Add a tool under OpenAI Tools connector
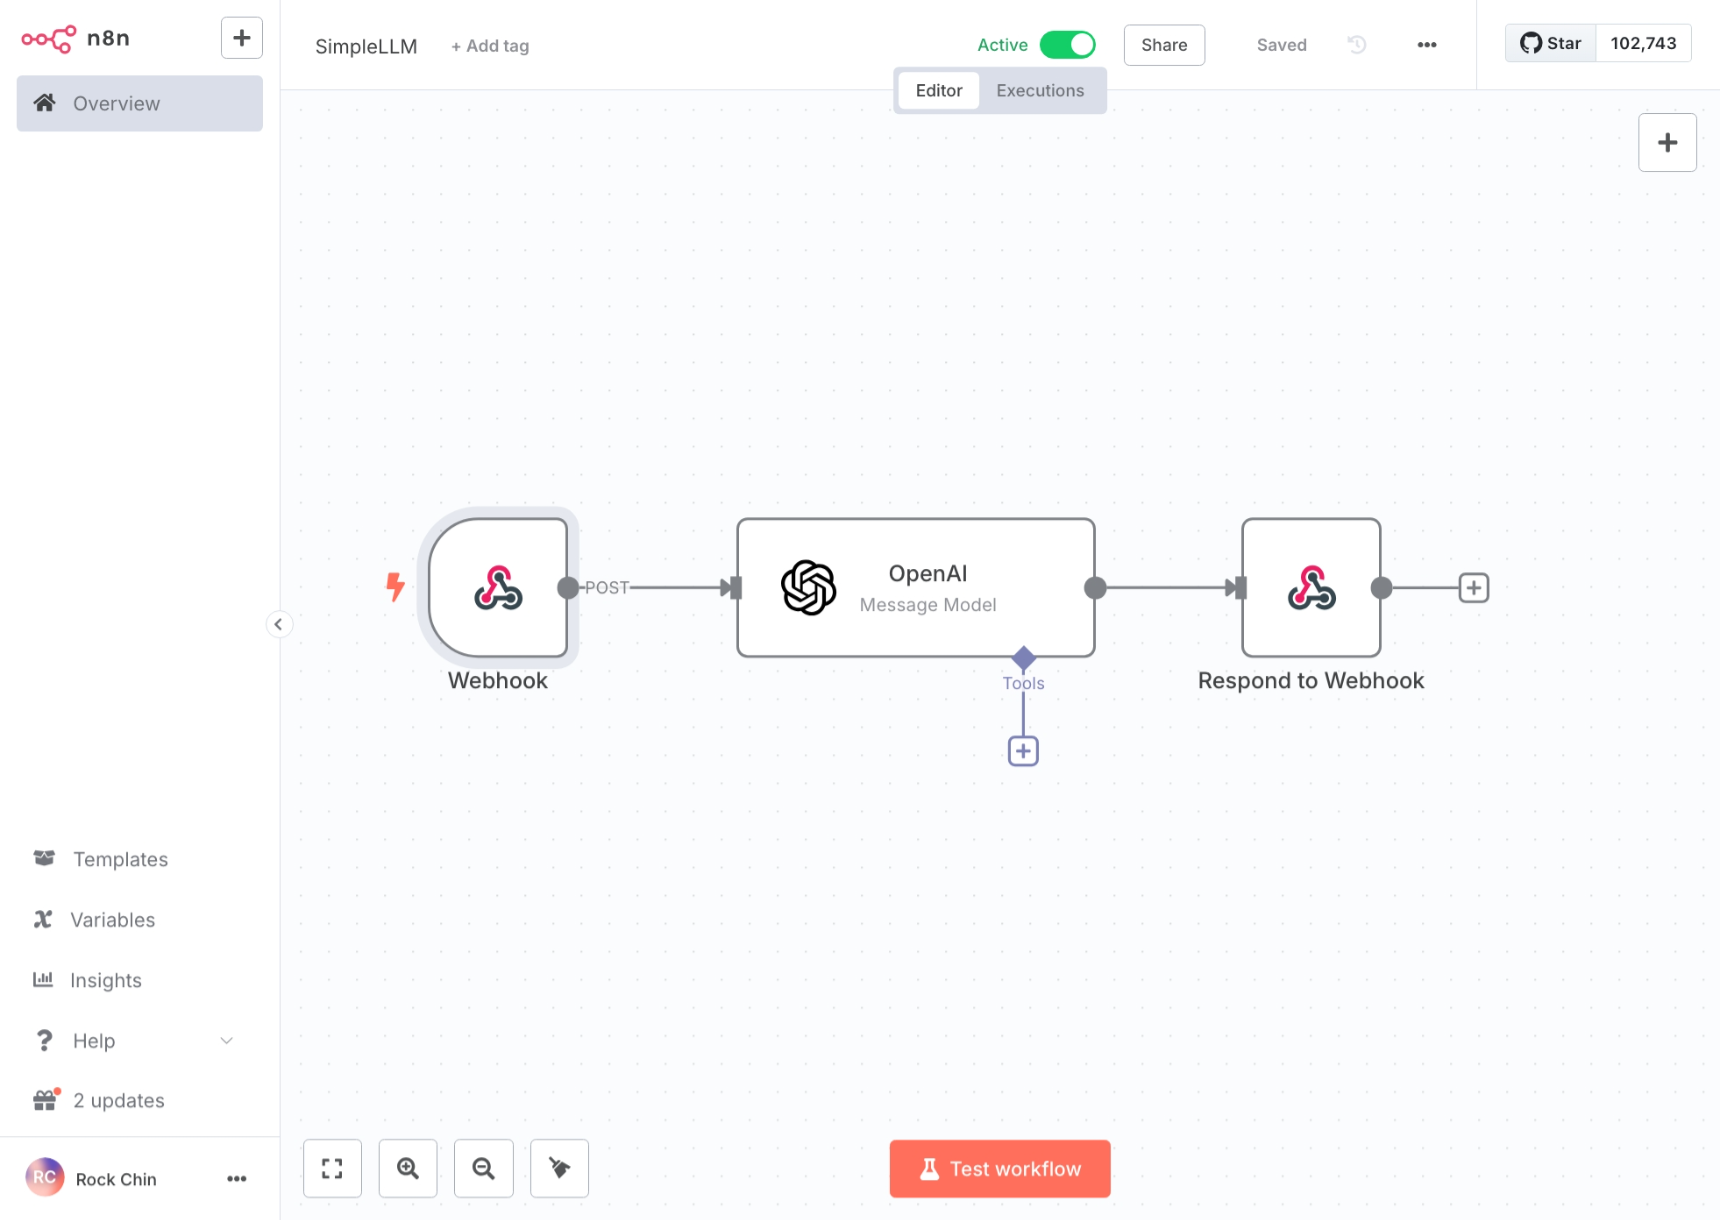This screenshot has width=1720, height=1220. pyautogui.click(x=1023, y=751)
